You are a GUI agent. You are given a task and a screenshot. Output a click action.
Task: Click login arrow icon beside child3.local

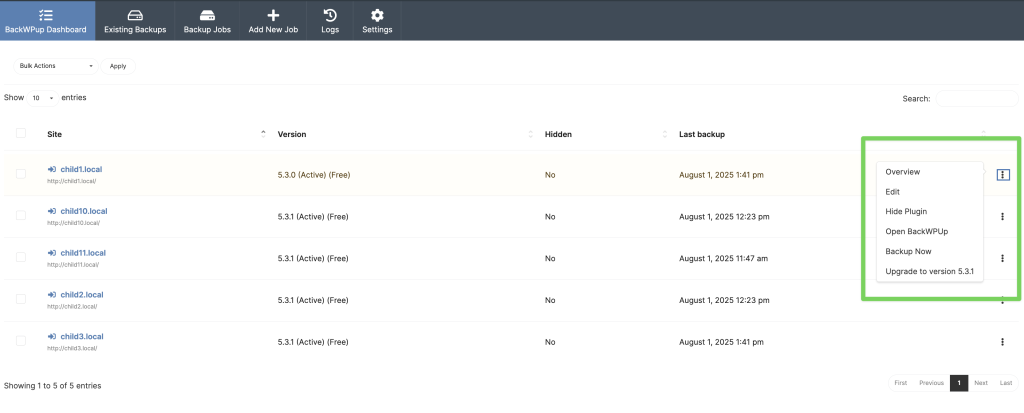[x=52, y=337]
